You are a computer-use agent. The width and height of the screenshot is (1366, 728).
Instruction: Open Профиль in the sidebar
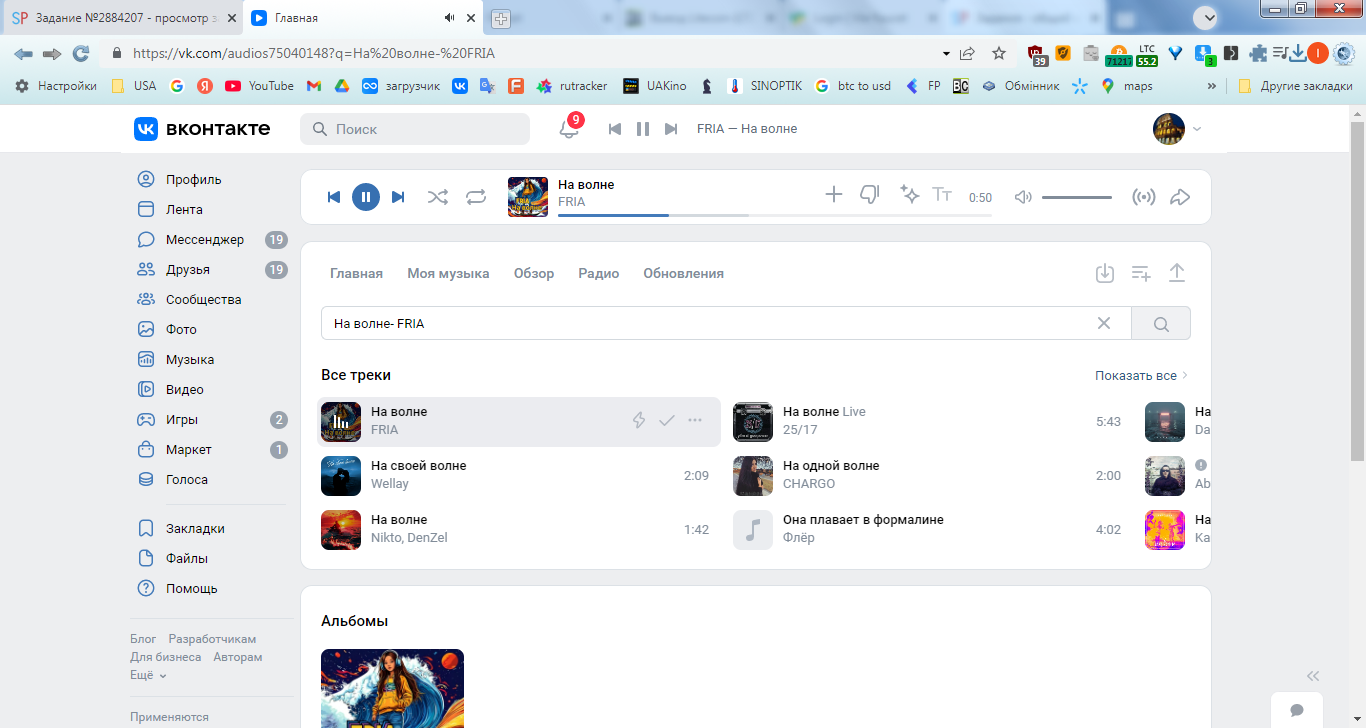click(x=194, y=180)
